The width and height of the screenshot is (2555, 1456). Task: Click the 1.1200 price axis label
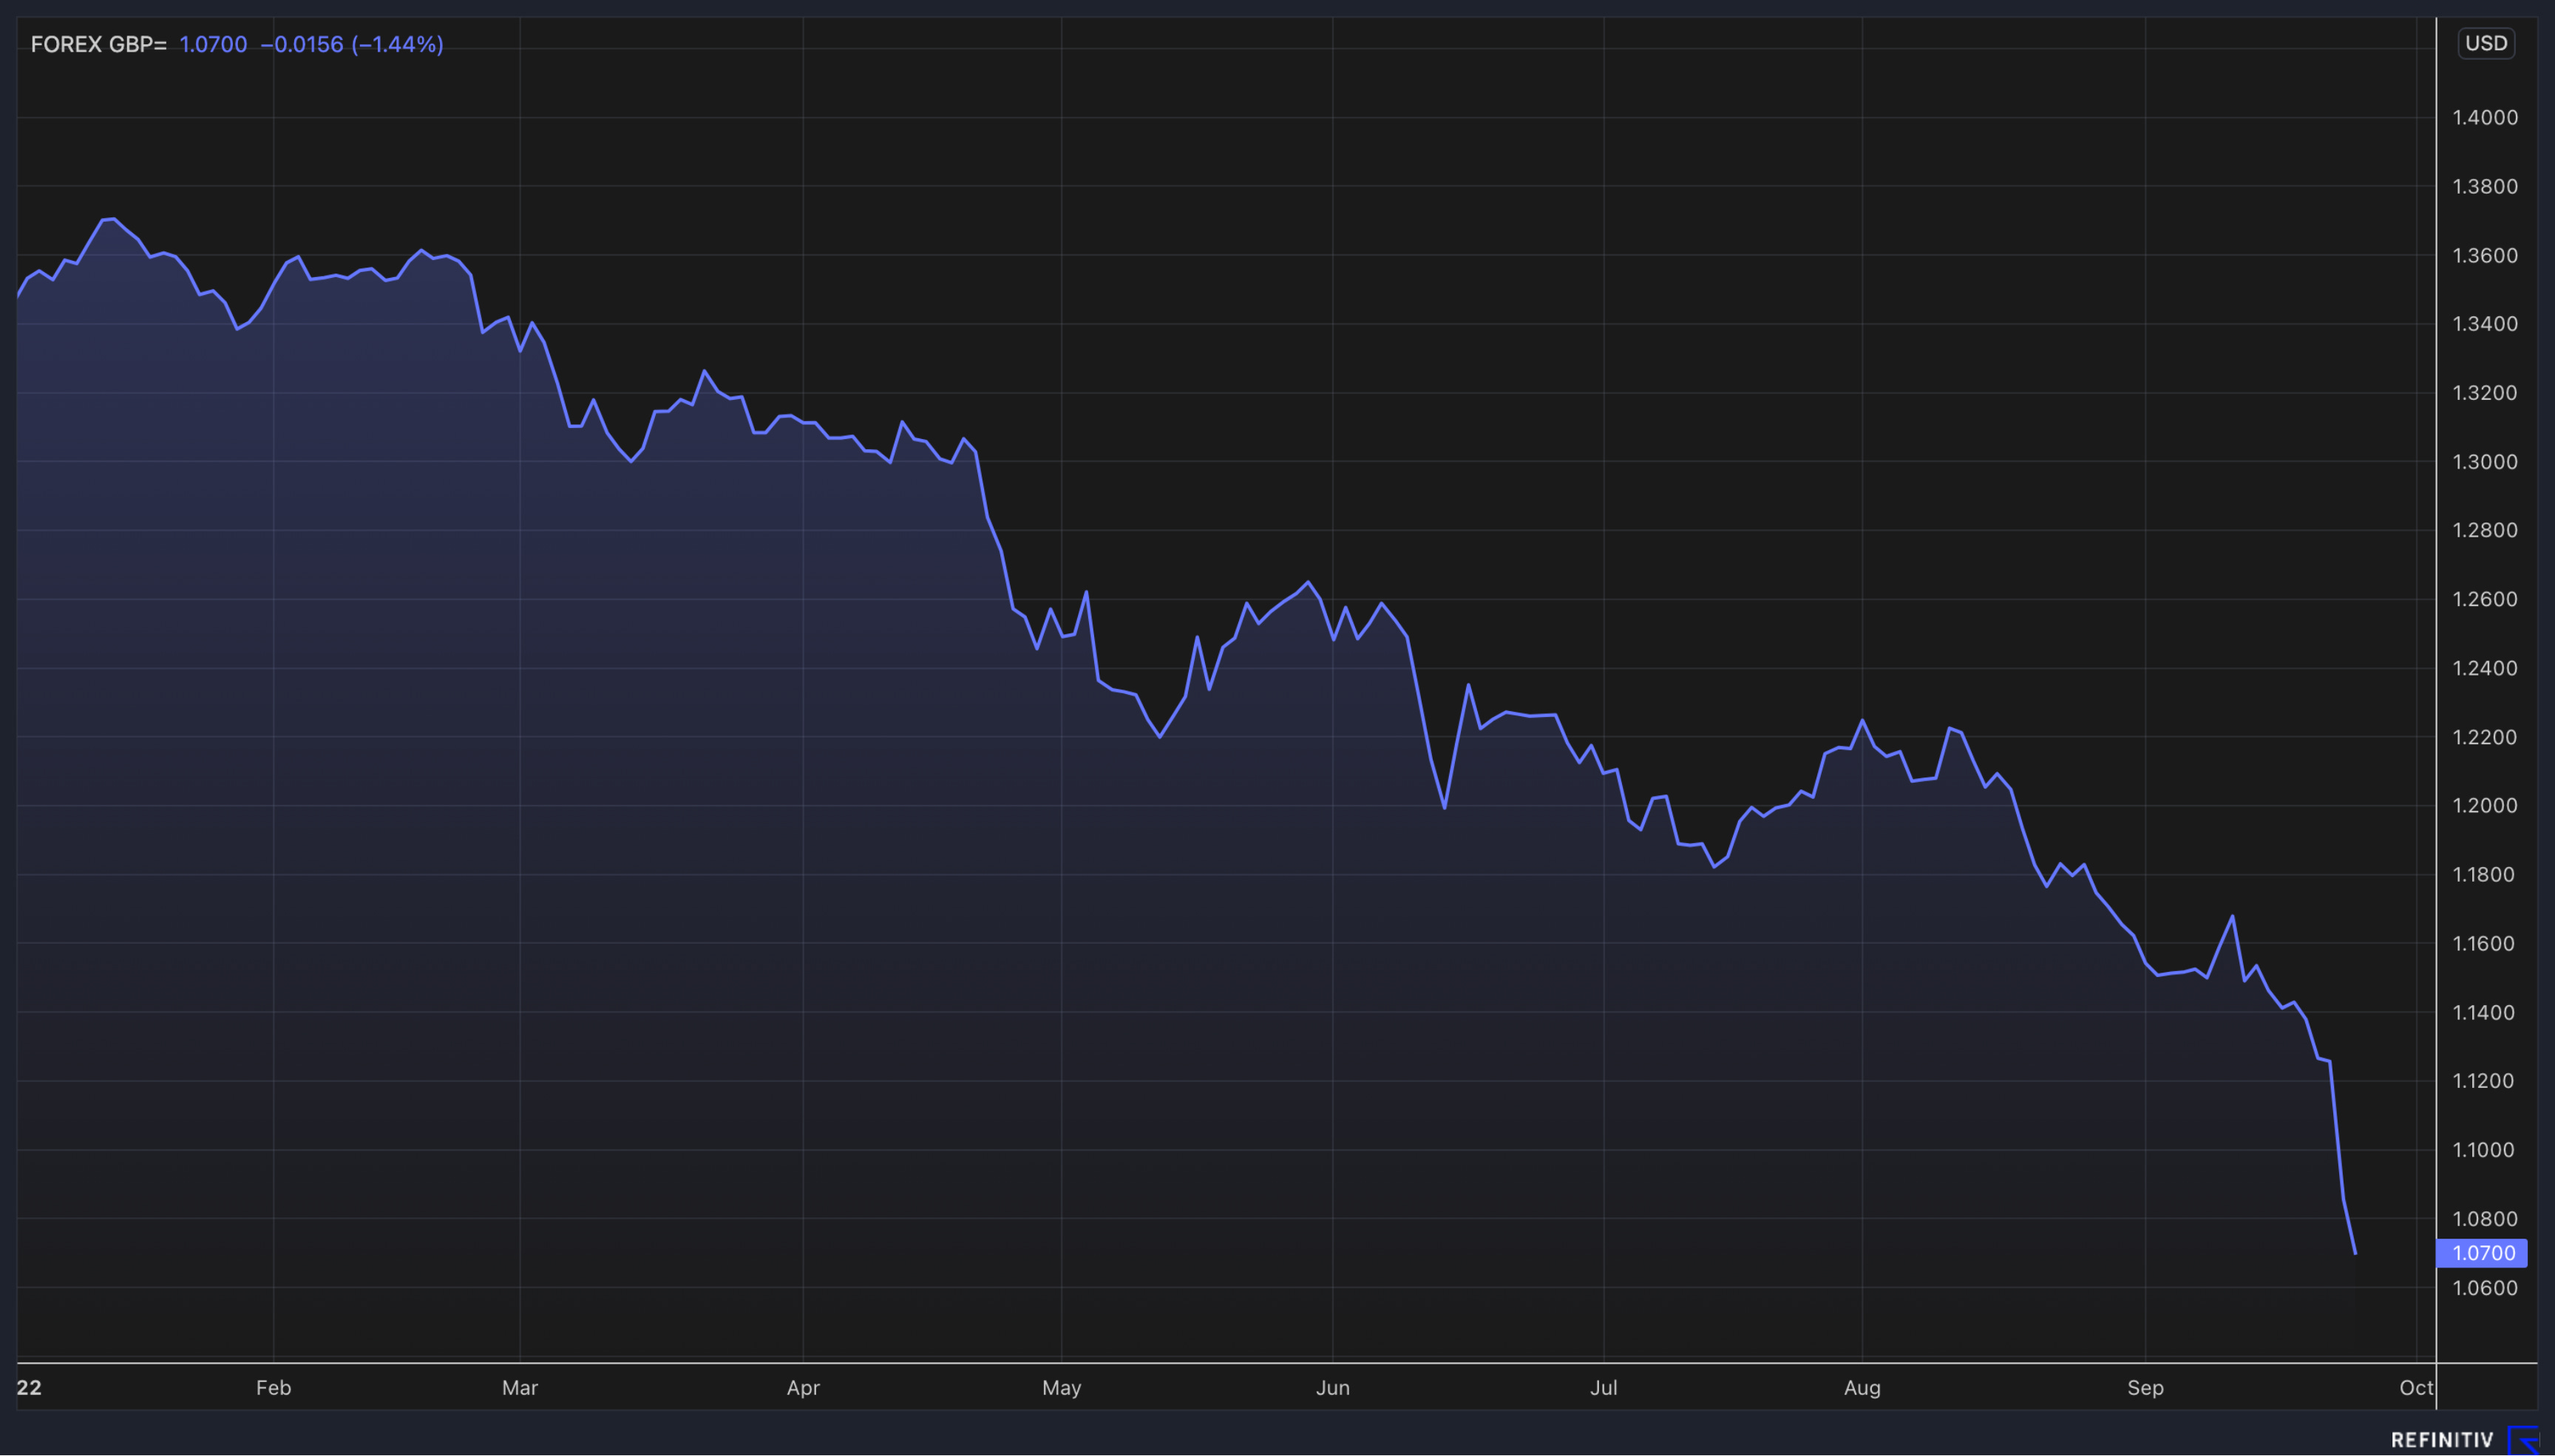point(2484,1080)
